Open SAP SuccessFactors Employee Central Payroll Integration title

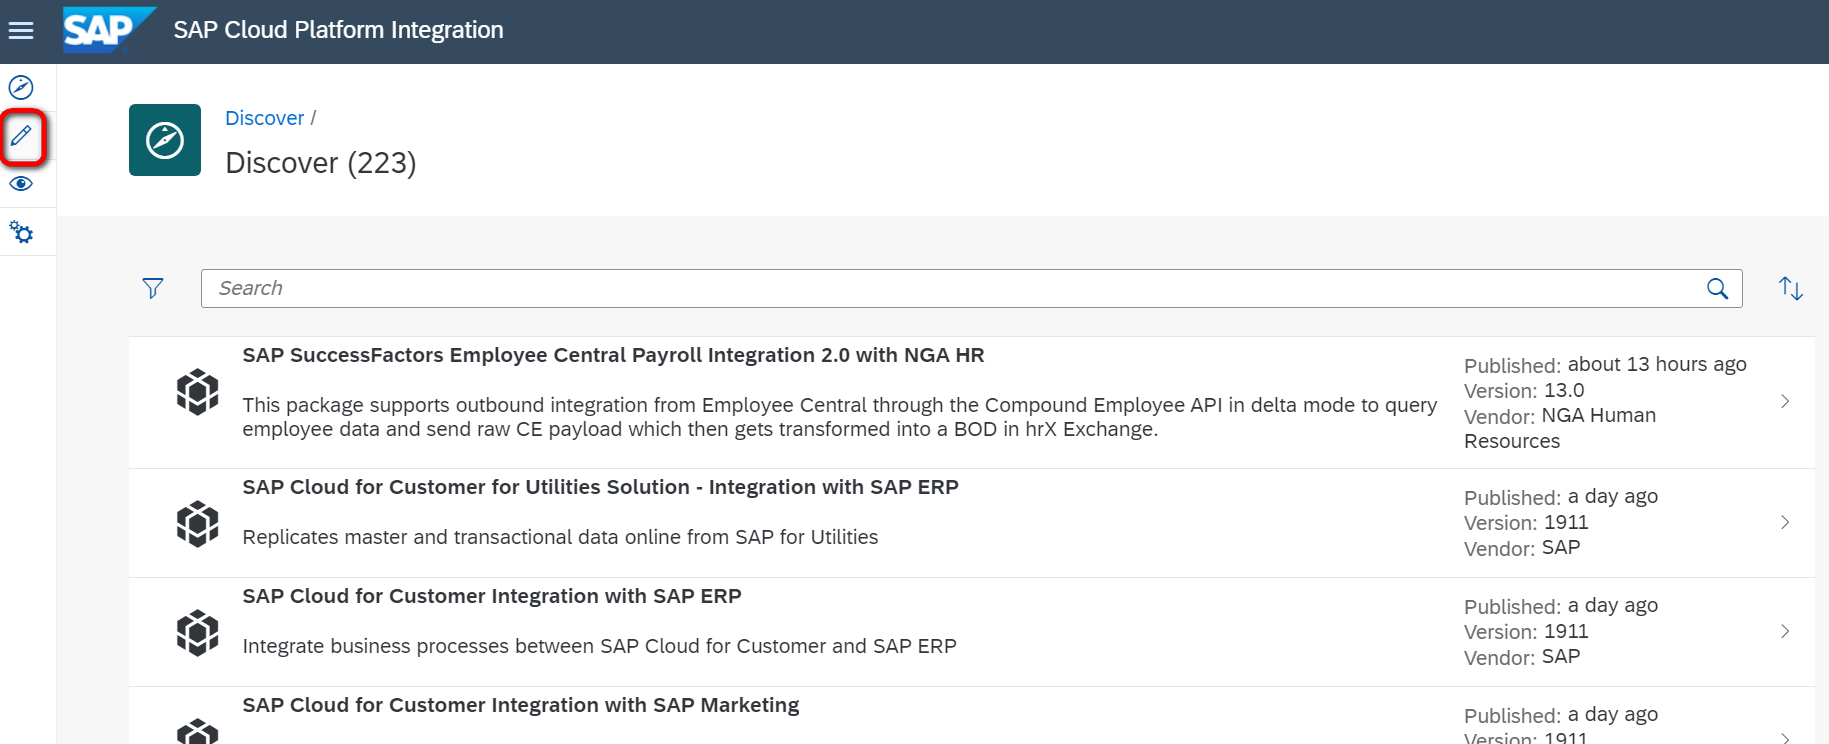(x=613, y=356)
